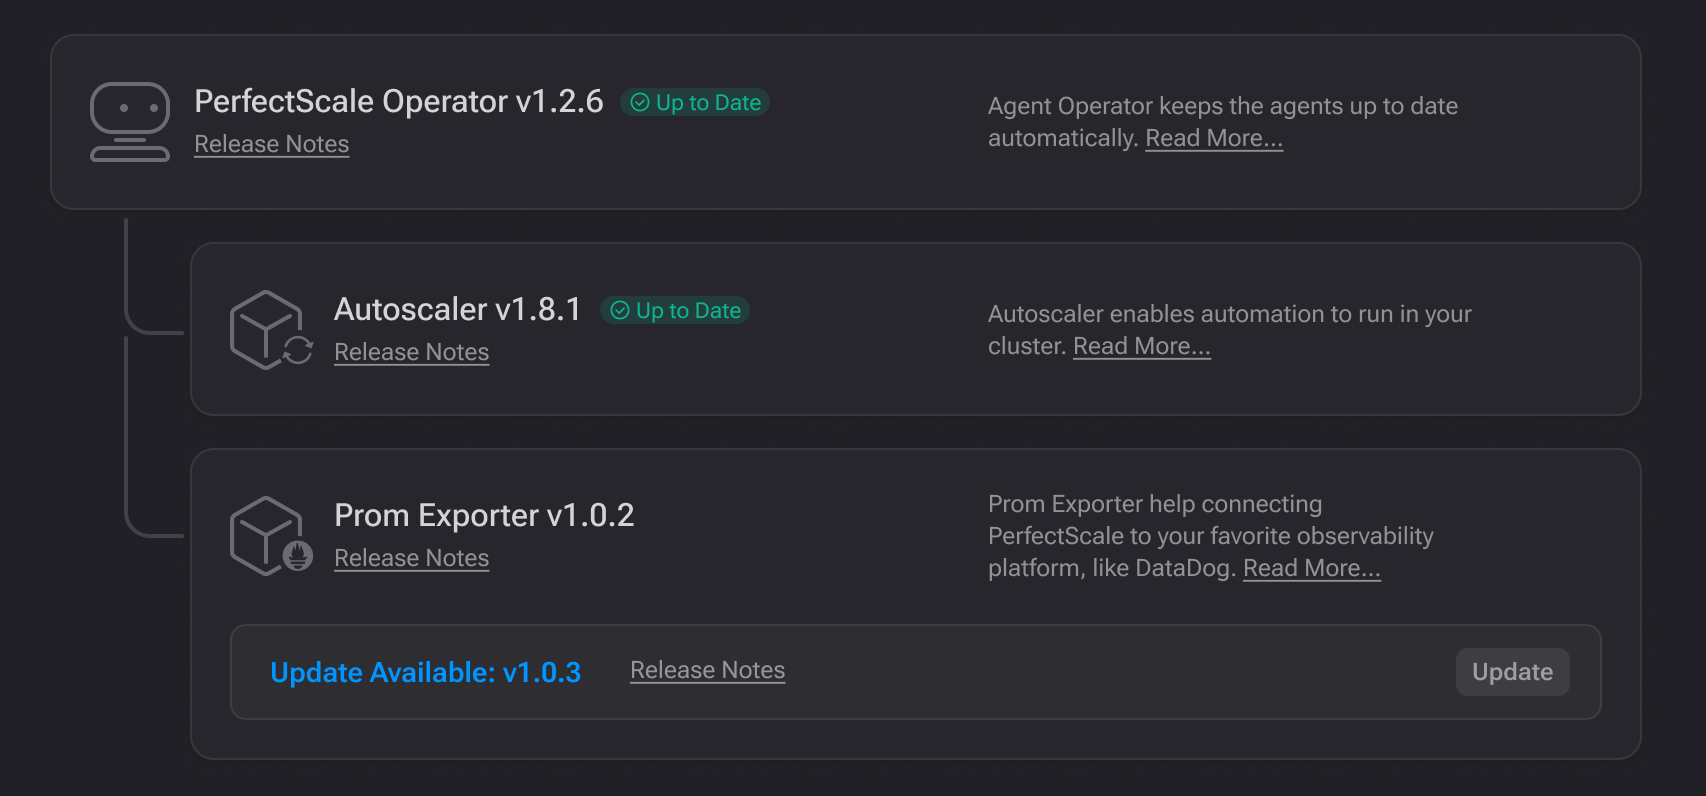Click the Autoscaler cube icon
This screenshot has height=796, width=1706.
(x=266, y=329)
